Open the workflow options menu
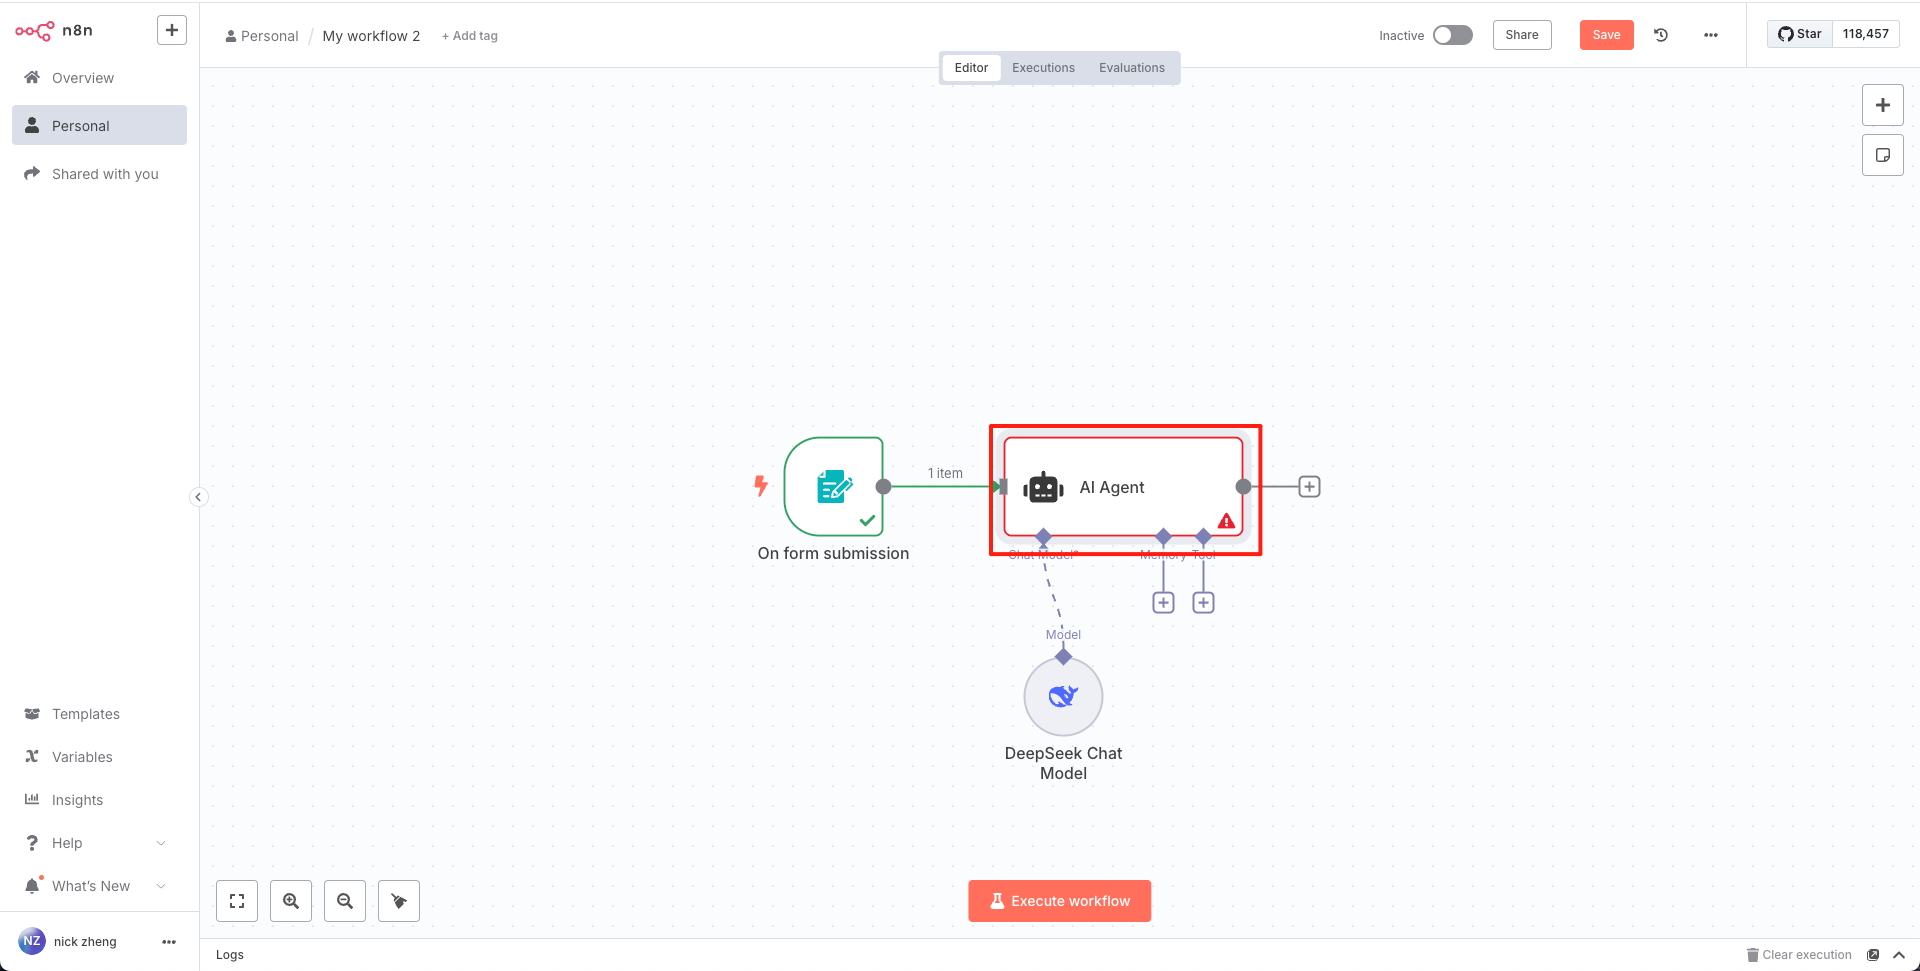 (x=1711, y=35)
